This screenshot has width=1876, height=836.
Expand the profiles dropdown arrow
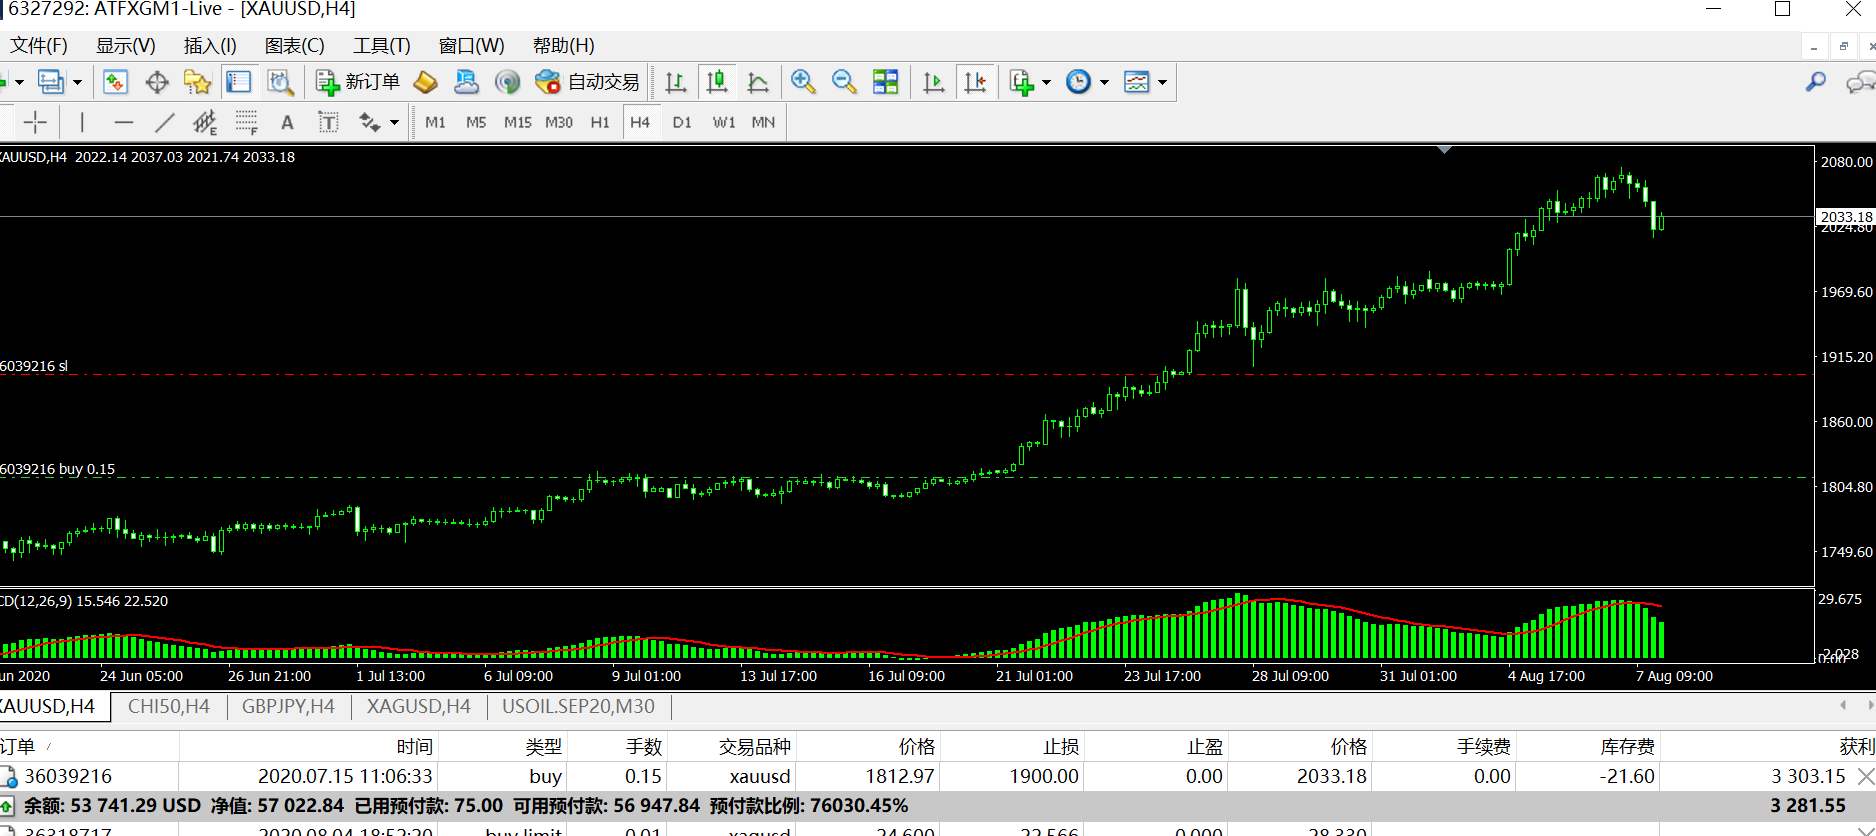click(x=77, y=82)
